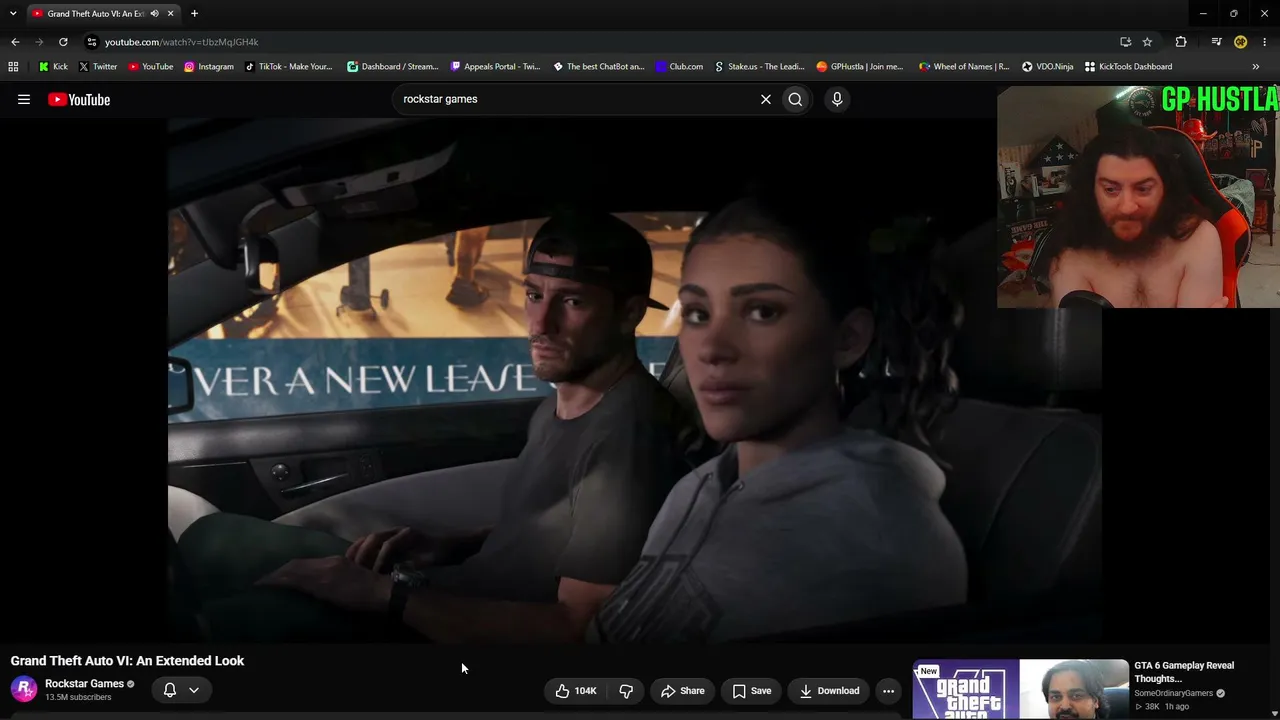Screen dimensions: 1280x720
Task: Download the video
Action: 829,691
